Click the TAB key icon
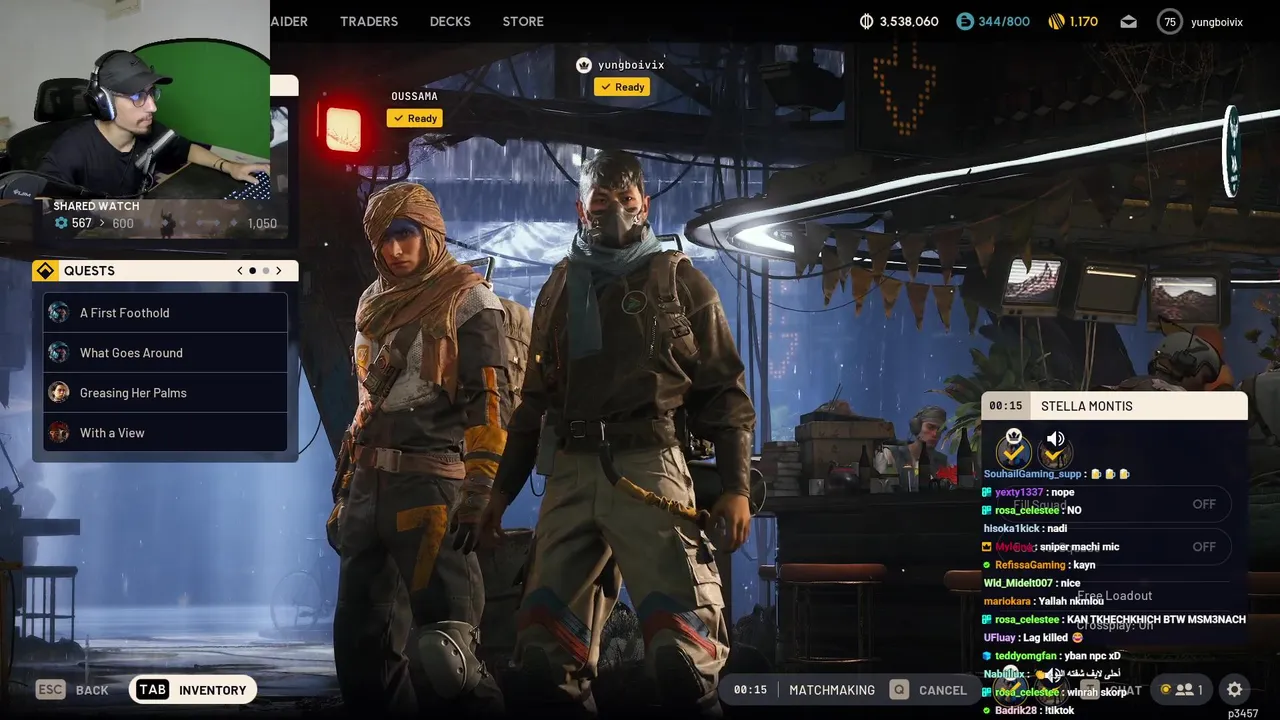This screenshot has width=1280, height=720. coord(152,690)
